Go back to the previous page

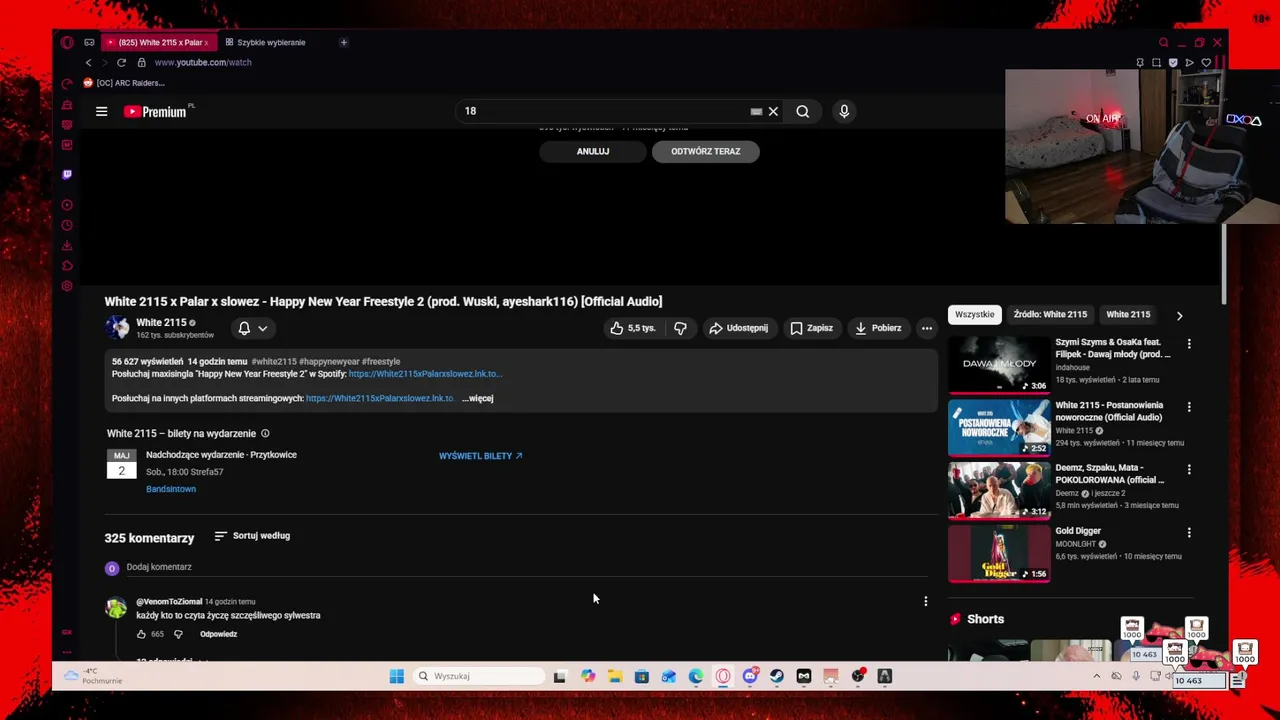pos(88,62)
